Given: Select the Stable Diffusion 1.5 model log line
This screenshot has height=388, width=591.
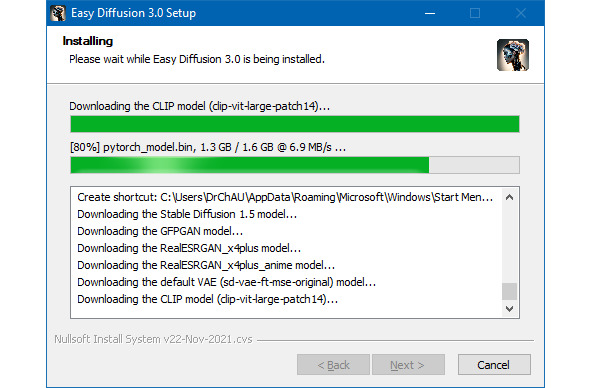Looking at the screenshot, I should tap(187, 214).
